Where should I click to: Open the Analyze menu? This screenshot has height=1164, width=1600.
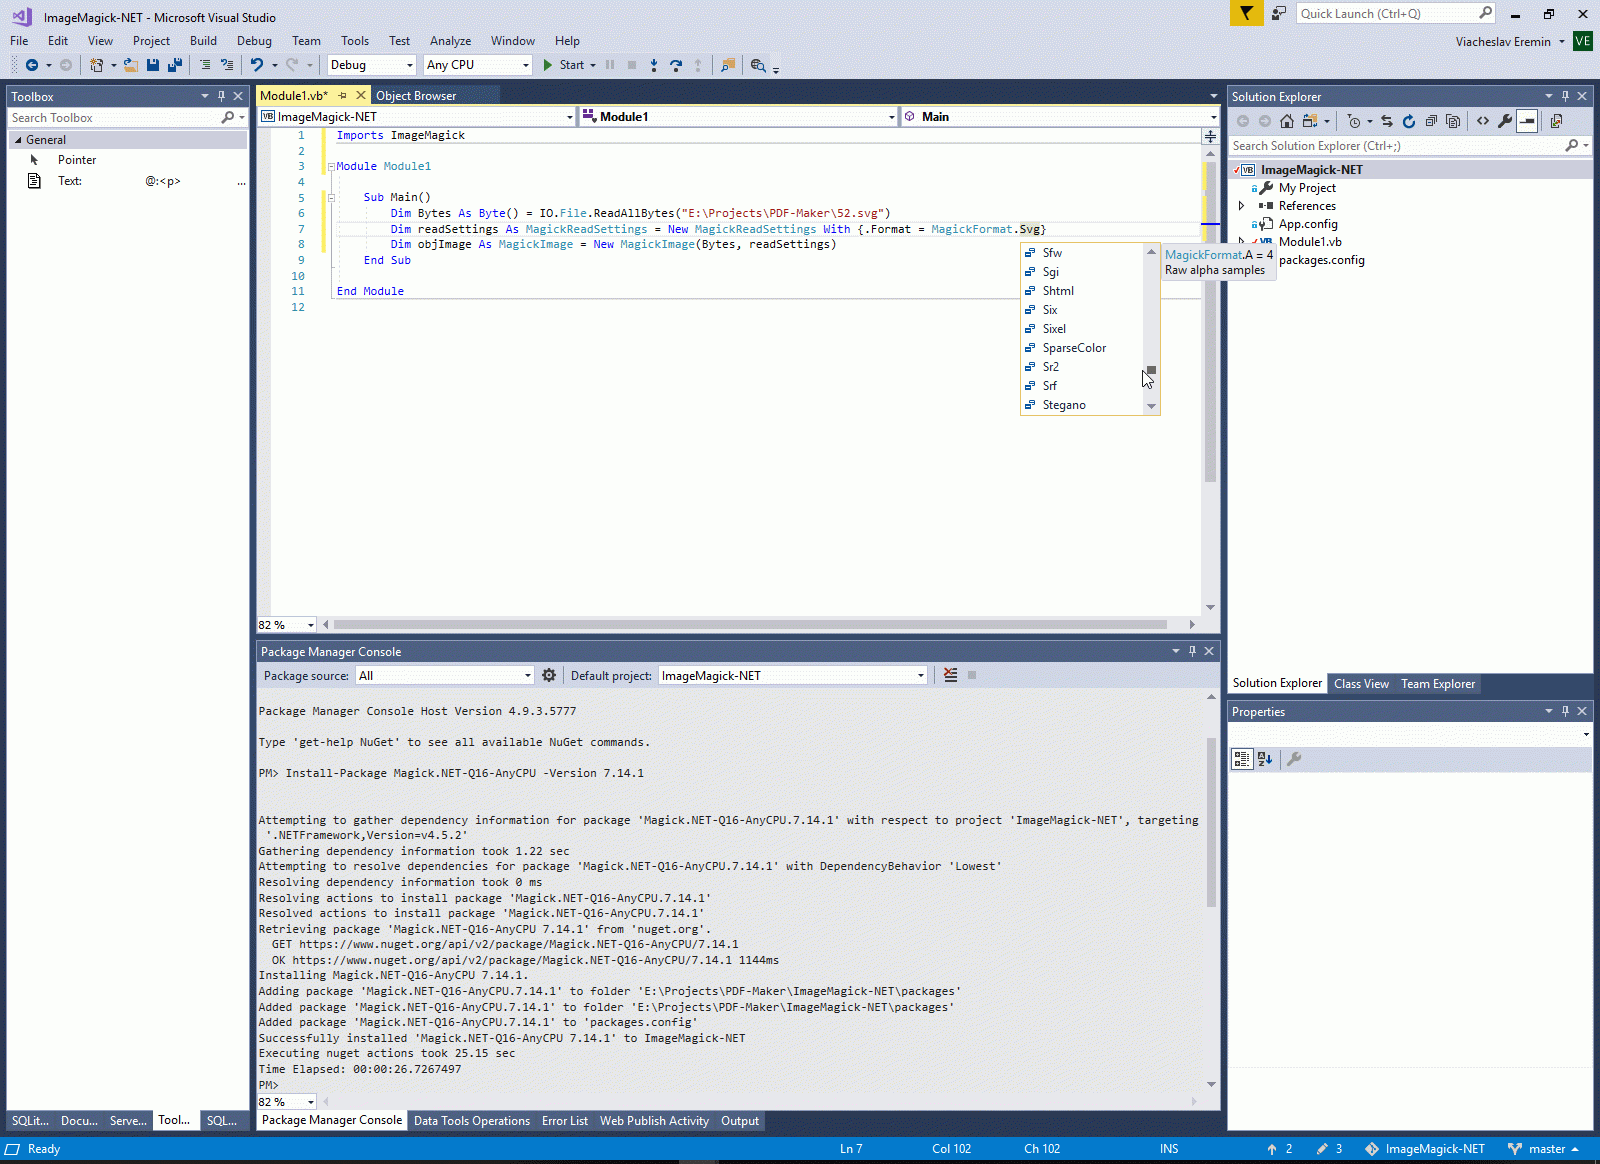[450, 41]
